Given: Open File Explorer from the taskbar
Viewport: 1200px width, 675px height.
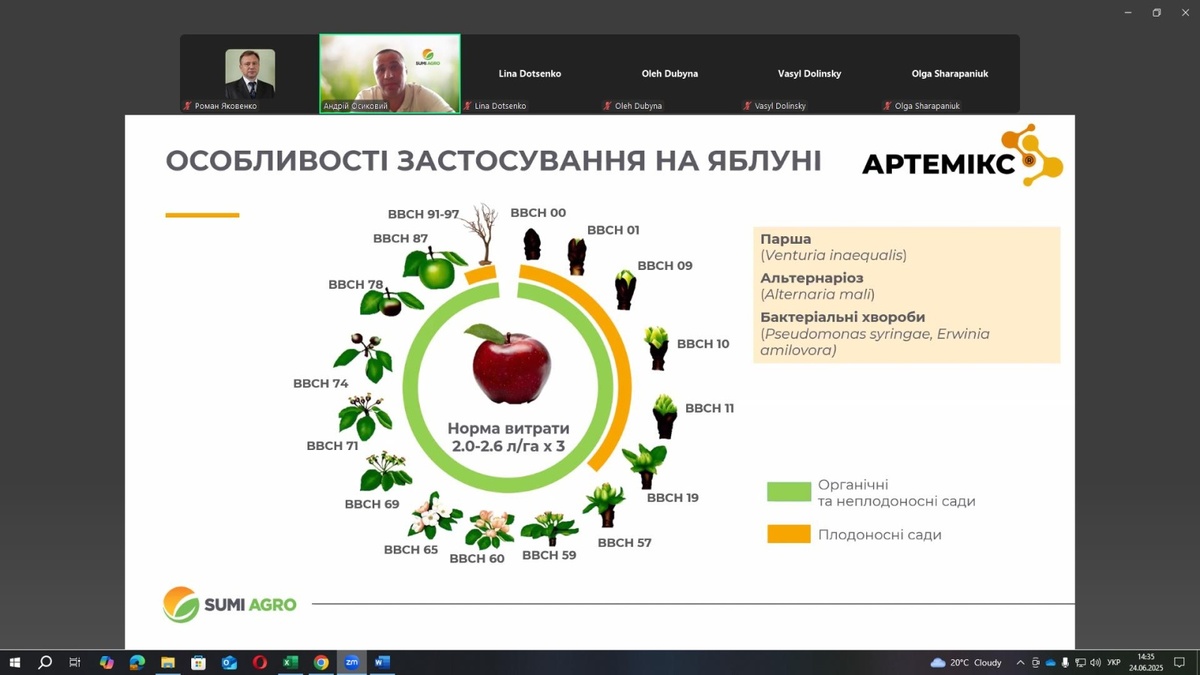Looking at the screenshot, I should (168, 662).
